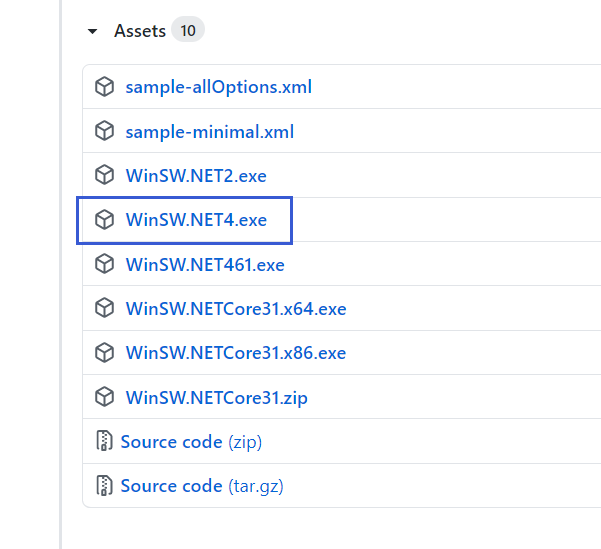Download WinSW.NET461.exe
This screenshot has width=601, height=549.
click(x=205, y=264)
